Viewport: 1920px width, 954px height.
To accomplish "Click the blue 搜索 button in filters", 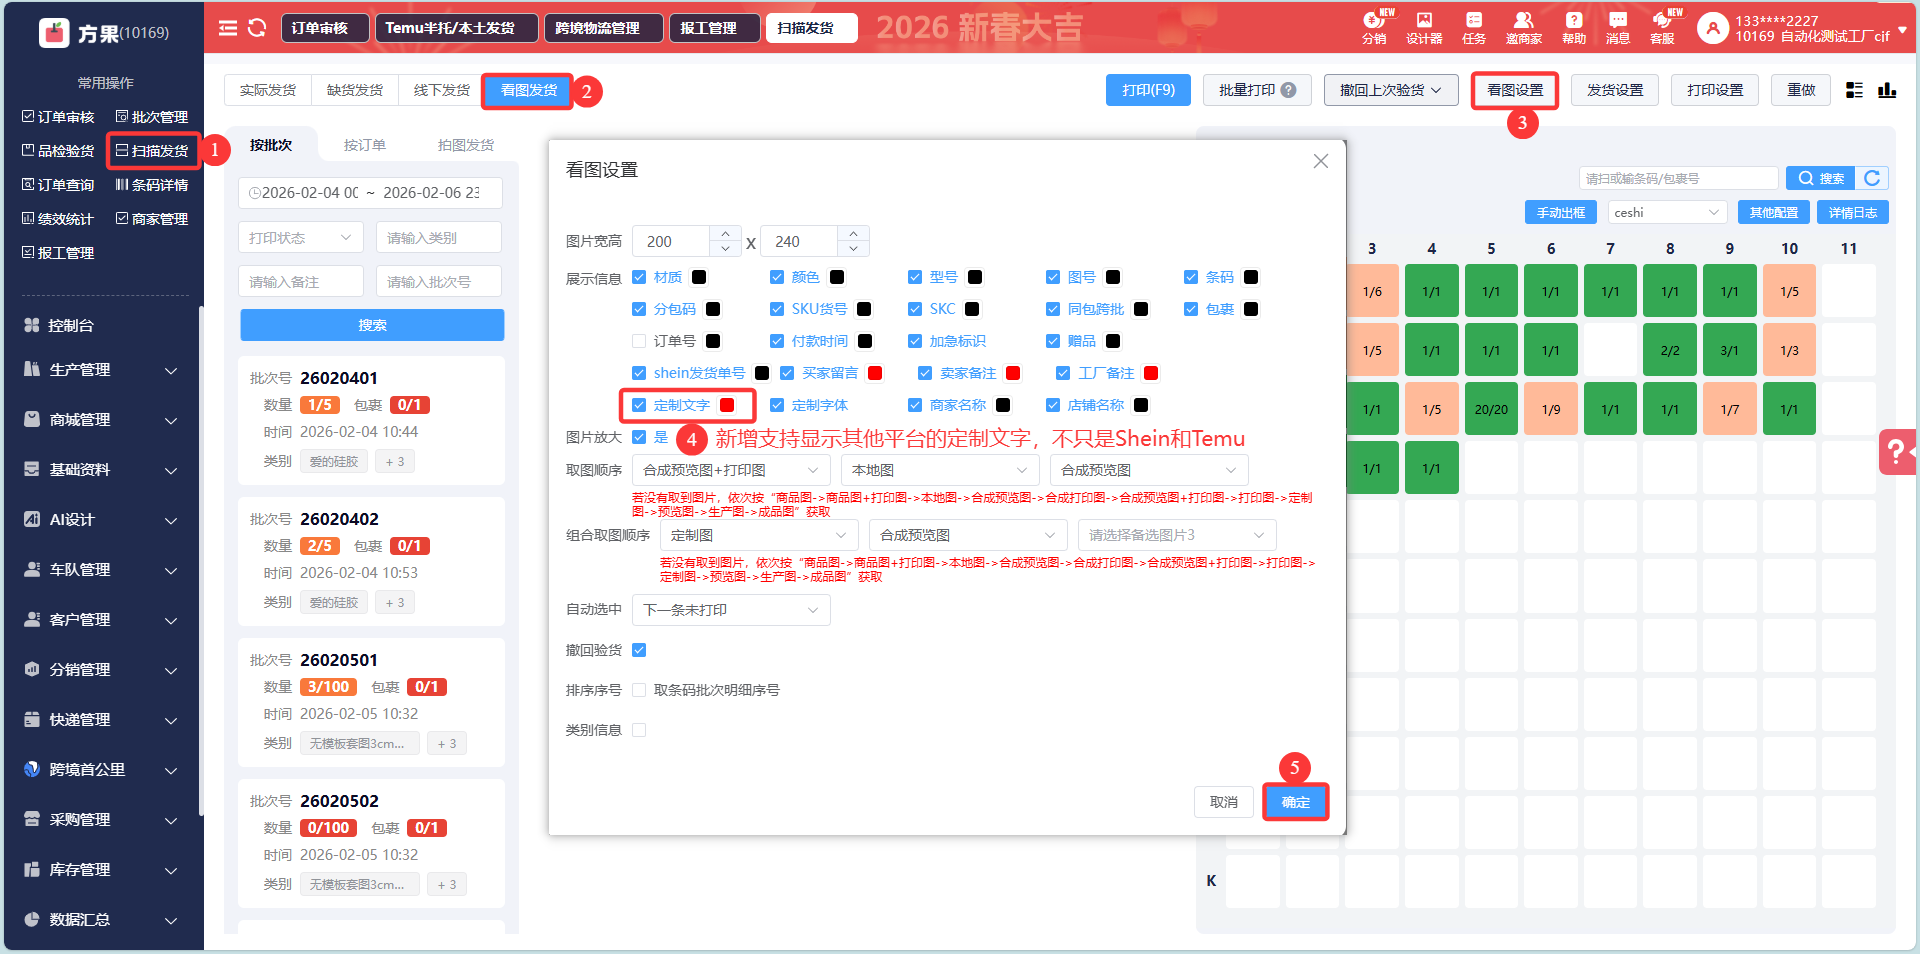I will pos(372,325).
